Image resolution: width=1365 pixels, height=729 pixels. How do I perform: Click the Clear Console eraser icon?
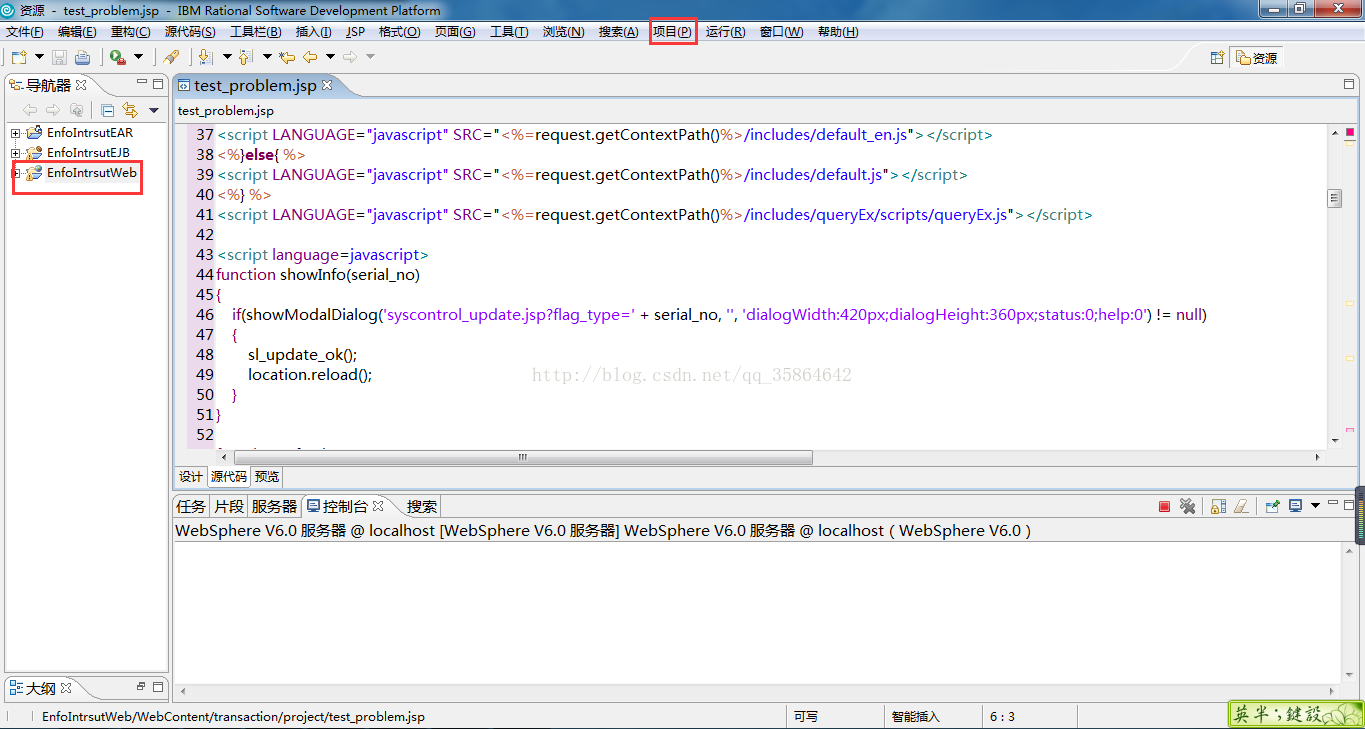(x=1240, y=507)
